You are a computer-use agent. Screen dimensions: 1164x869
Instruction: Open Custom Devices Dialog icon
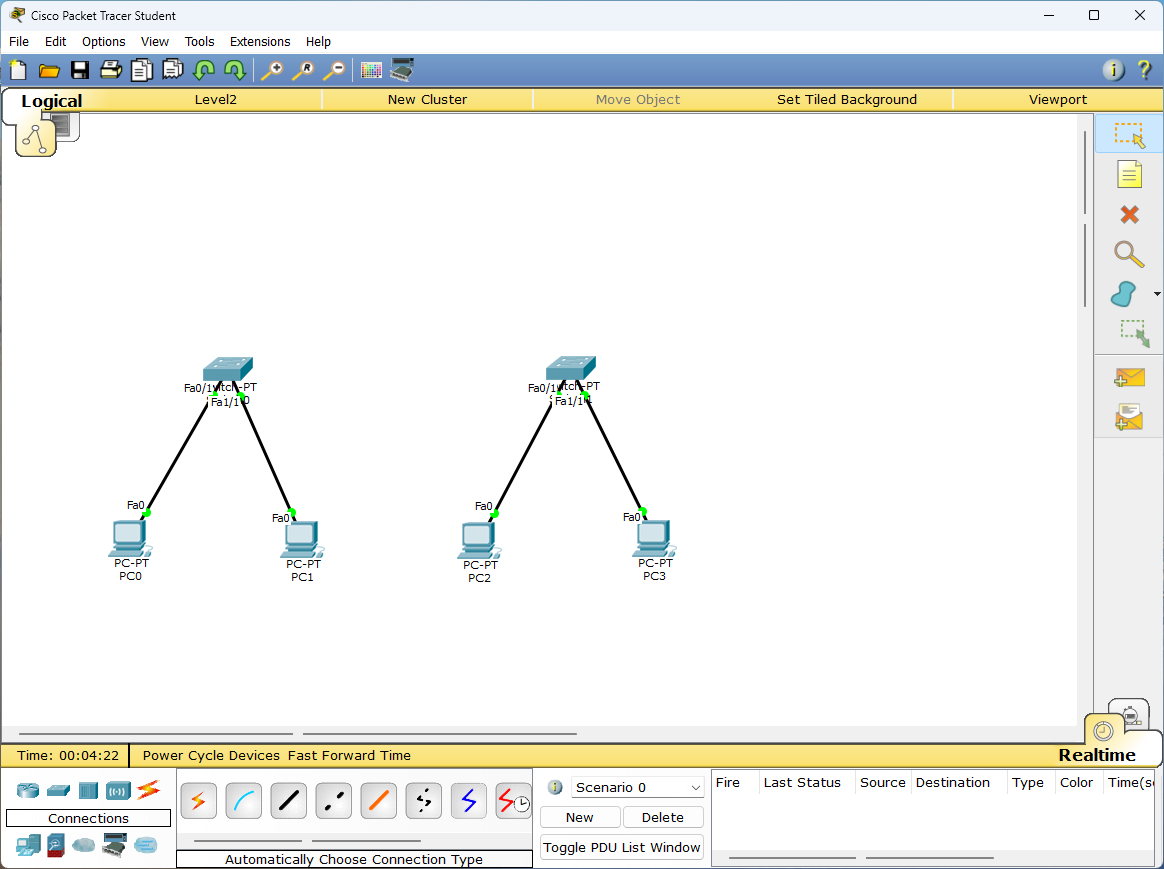point(402,70)
